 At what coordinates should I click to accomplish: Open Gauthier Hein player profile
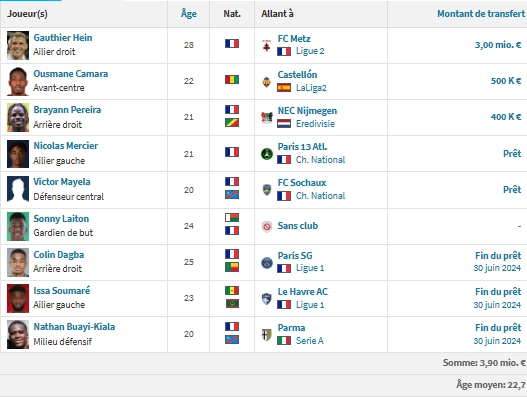click(63, 38)
